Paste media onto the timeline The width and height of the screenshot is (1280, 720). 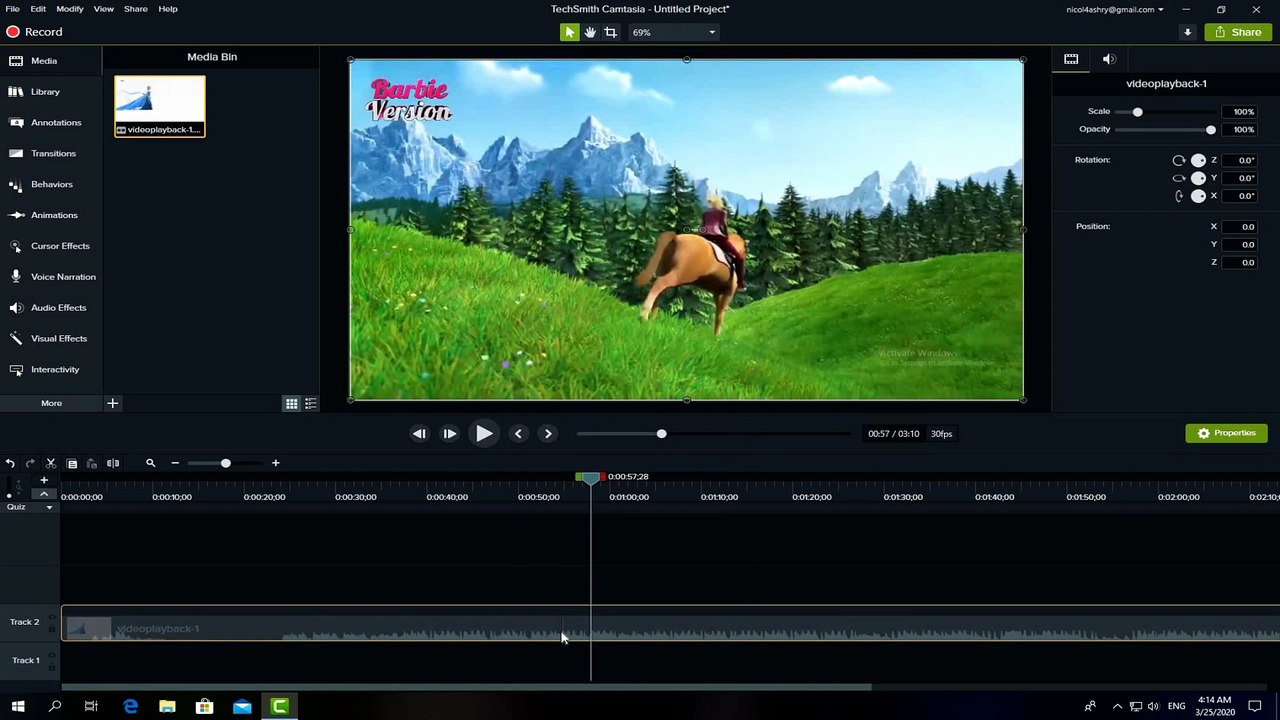(91, 463)
